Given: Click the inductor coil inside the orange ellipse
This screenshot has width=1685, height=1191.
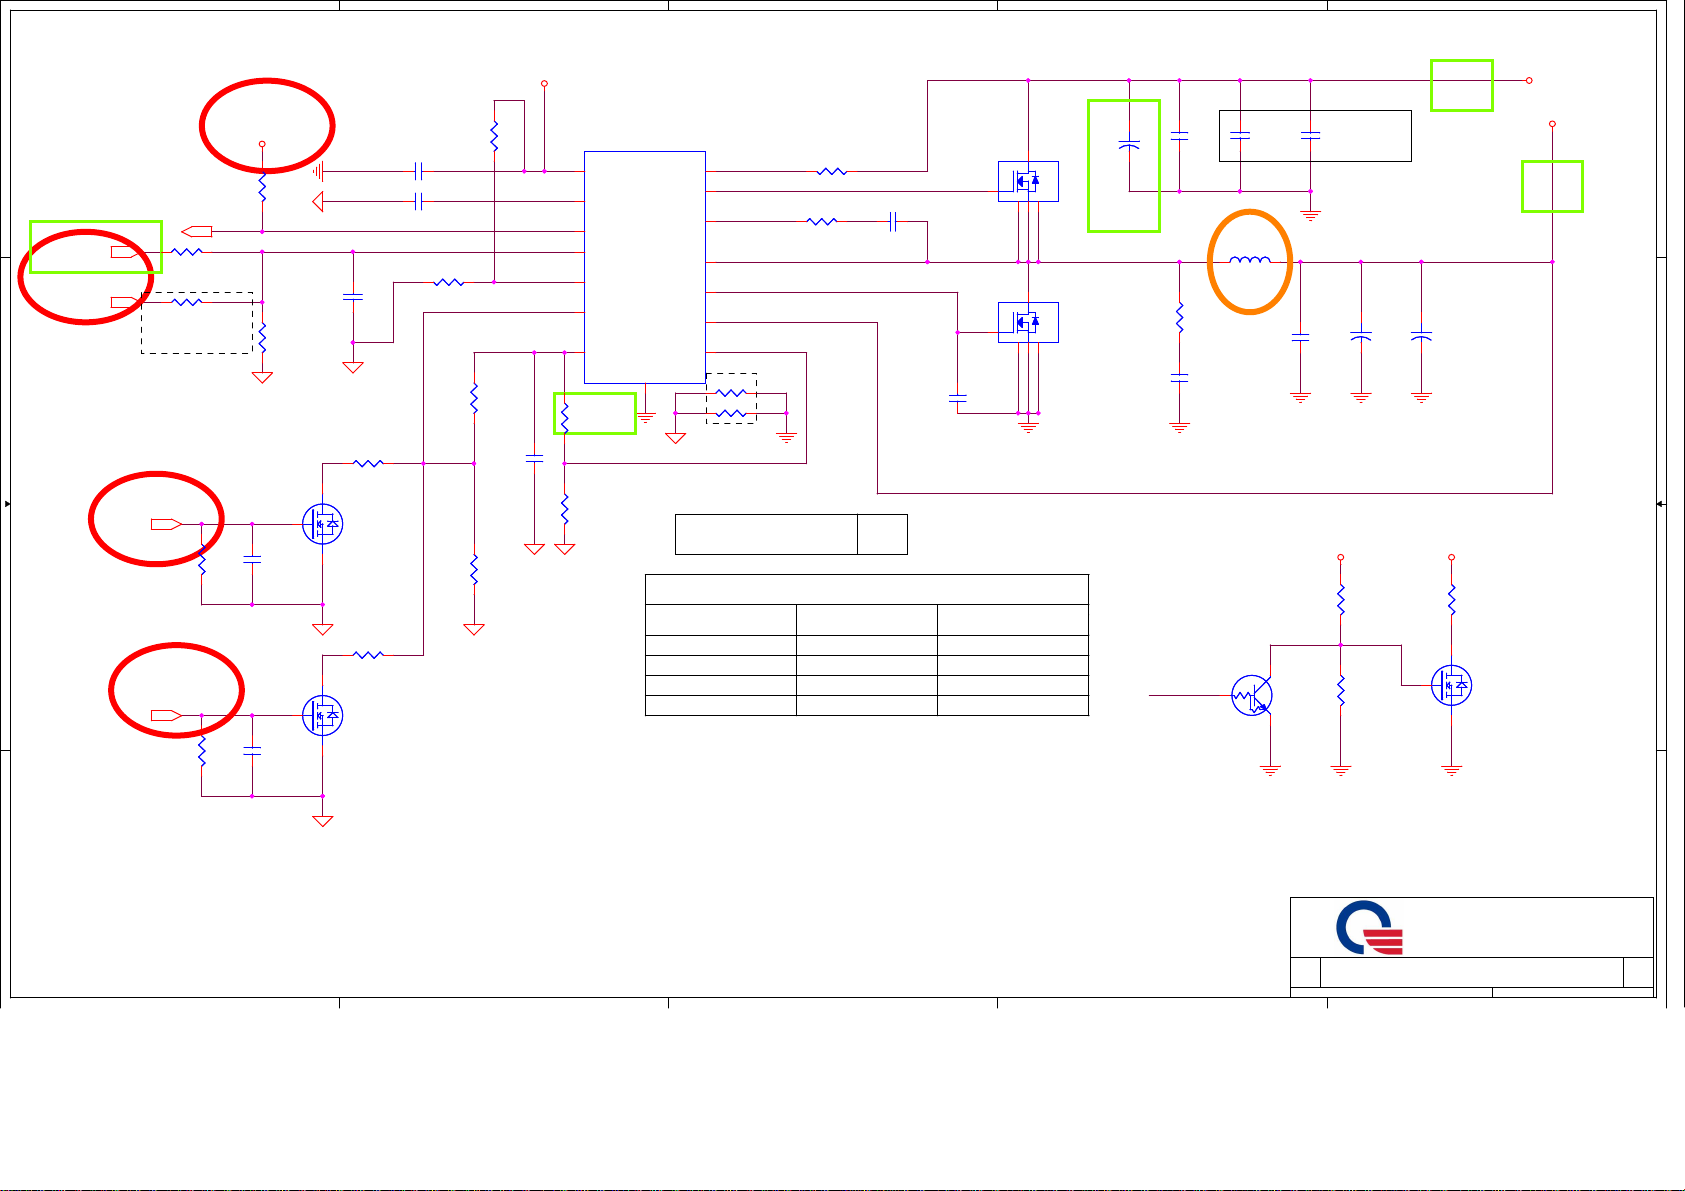Looking at the screenshot, I should pyautogui.click(x=1249, y=261).
